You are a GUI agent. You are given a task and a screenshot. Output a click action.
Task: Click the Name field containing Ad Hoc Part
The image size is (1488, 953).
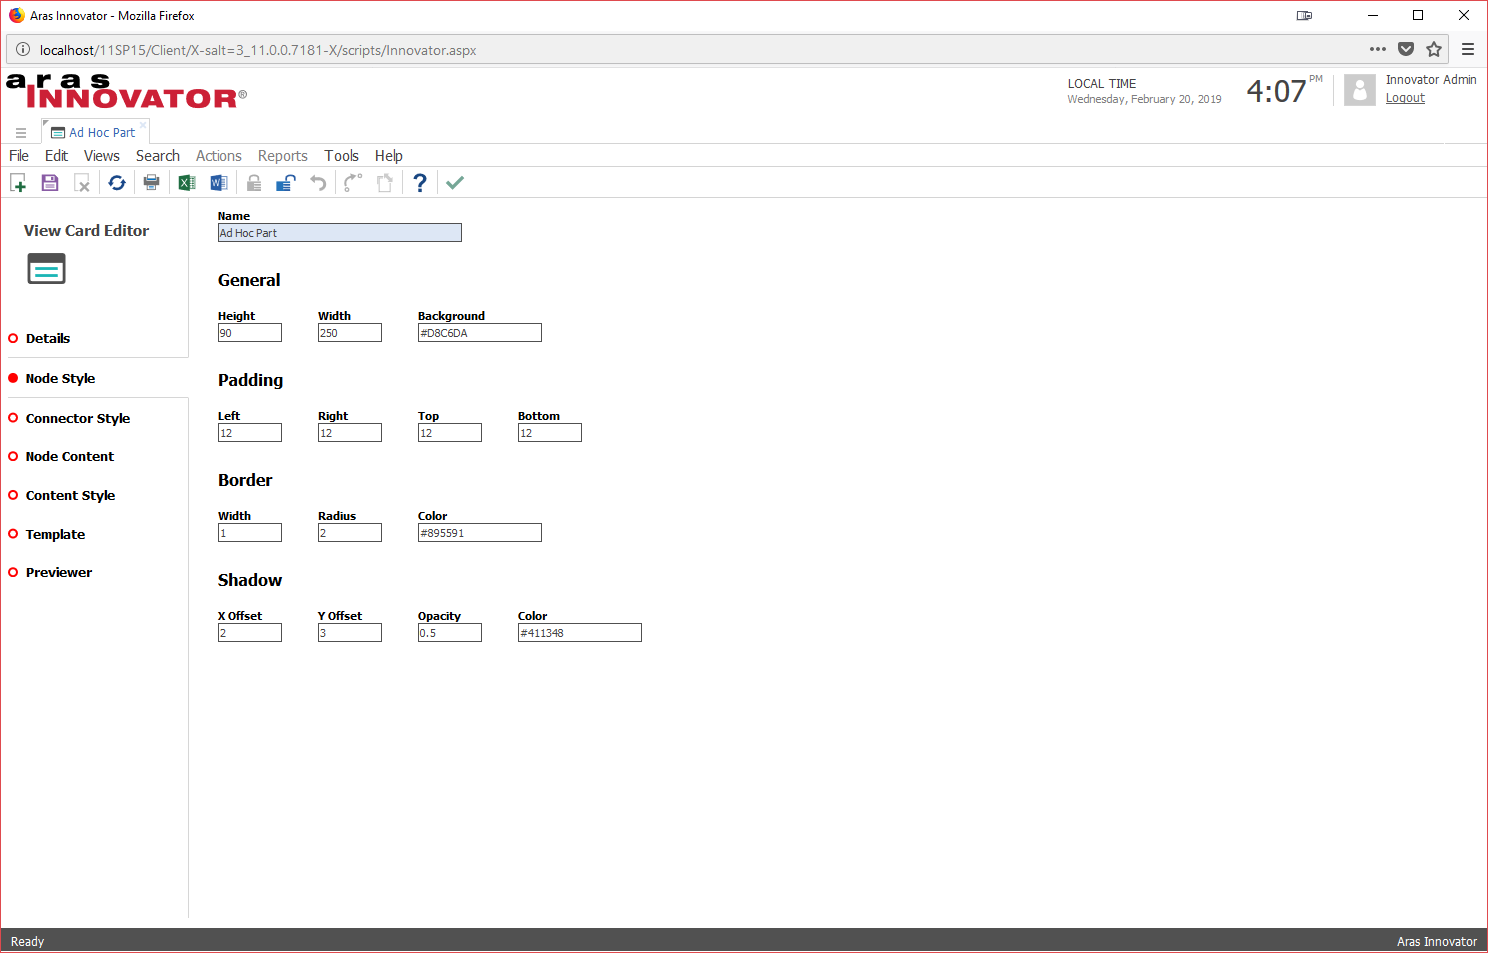pos(340,233)
